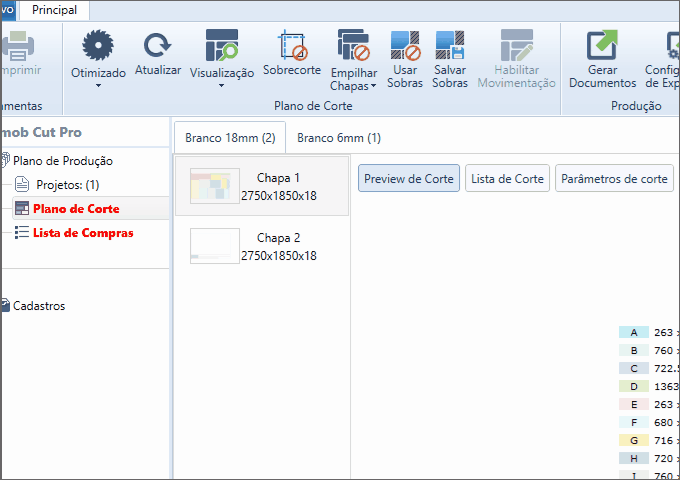This screenshot has width=680, height=480.
Task: Click the Visualização icon
Action: tap(222, 45)
